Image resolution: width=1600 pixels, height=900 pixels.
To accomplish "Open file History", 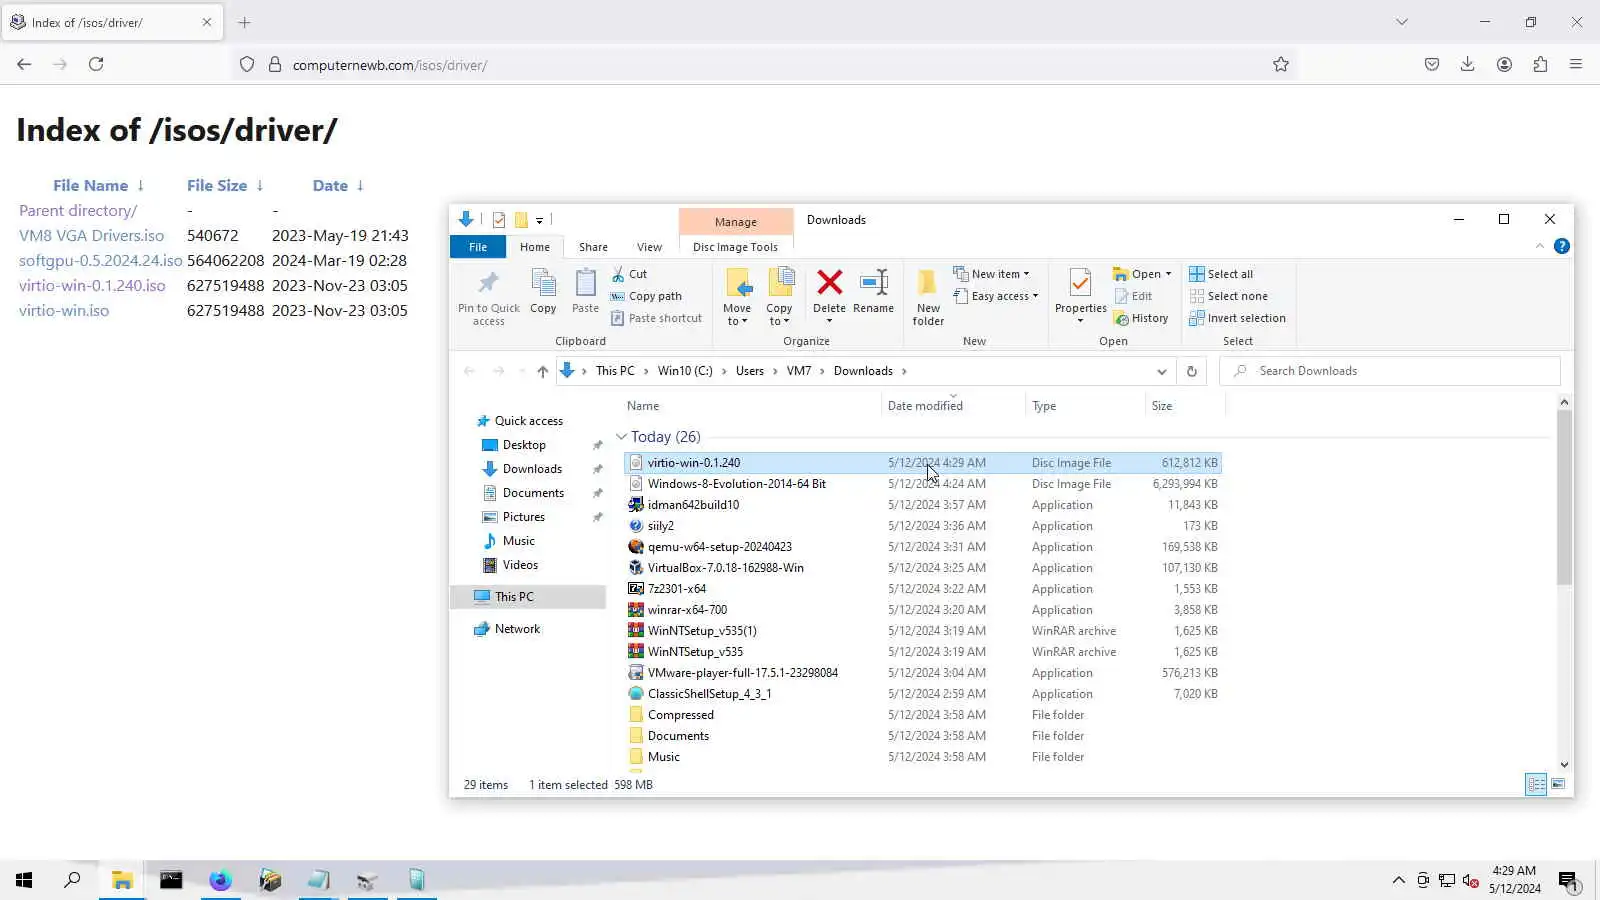I will 1141,318.
